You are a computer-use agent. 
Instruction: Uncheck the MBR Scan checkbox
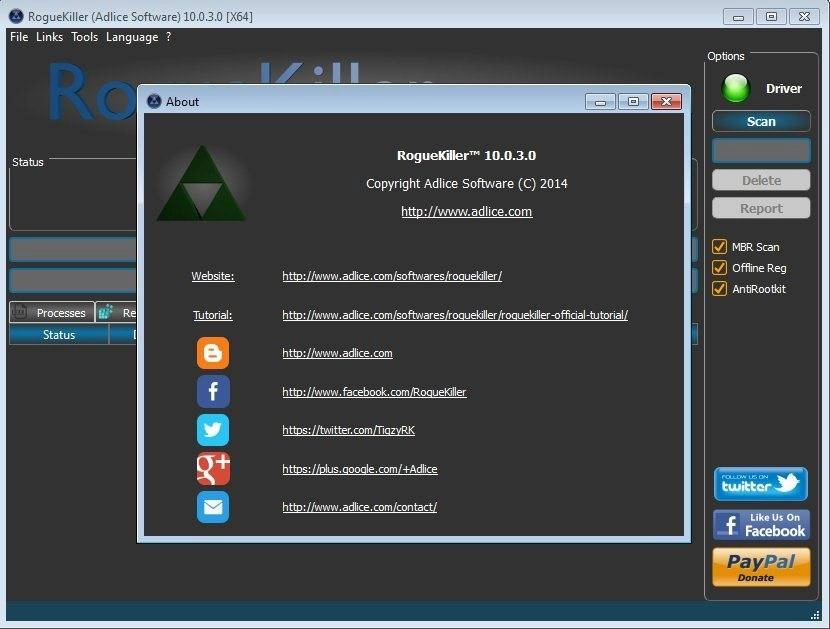719,247
